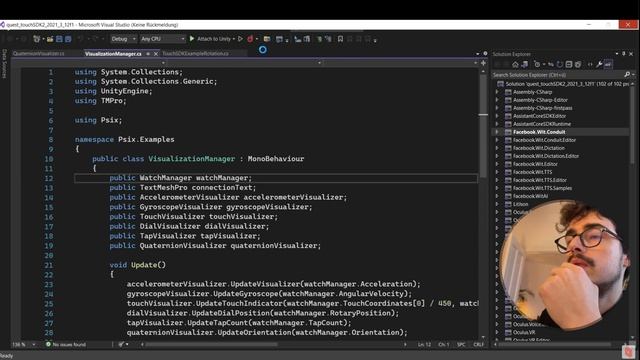Switch to TouchSDKExampleRotation.cs tab

pos(195,53)
